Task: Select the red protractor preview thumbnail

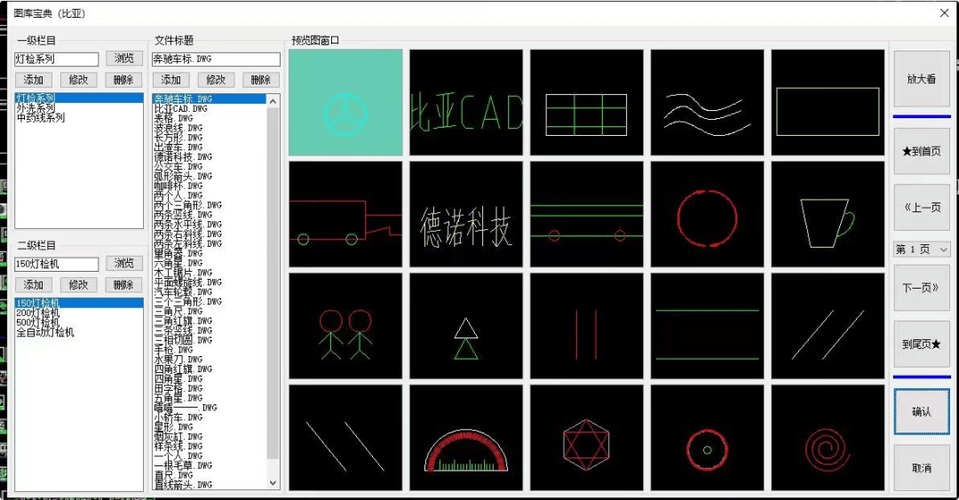Action: pos(466,438)
